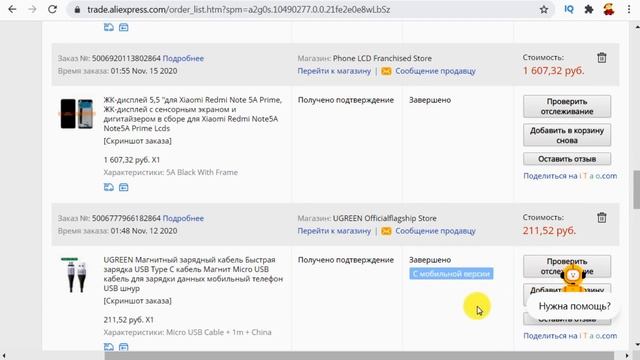
Task: Click first small icon at page top
Action: pyautogui.click(x=109, y=27)
